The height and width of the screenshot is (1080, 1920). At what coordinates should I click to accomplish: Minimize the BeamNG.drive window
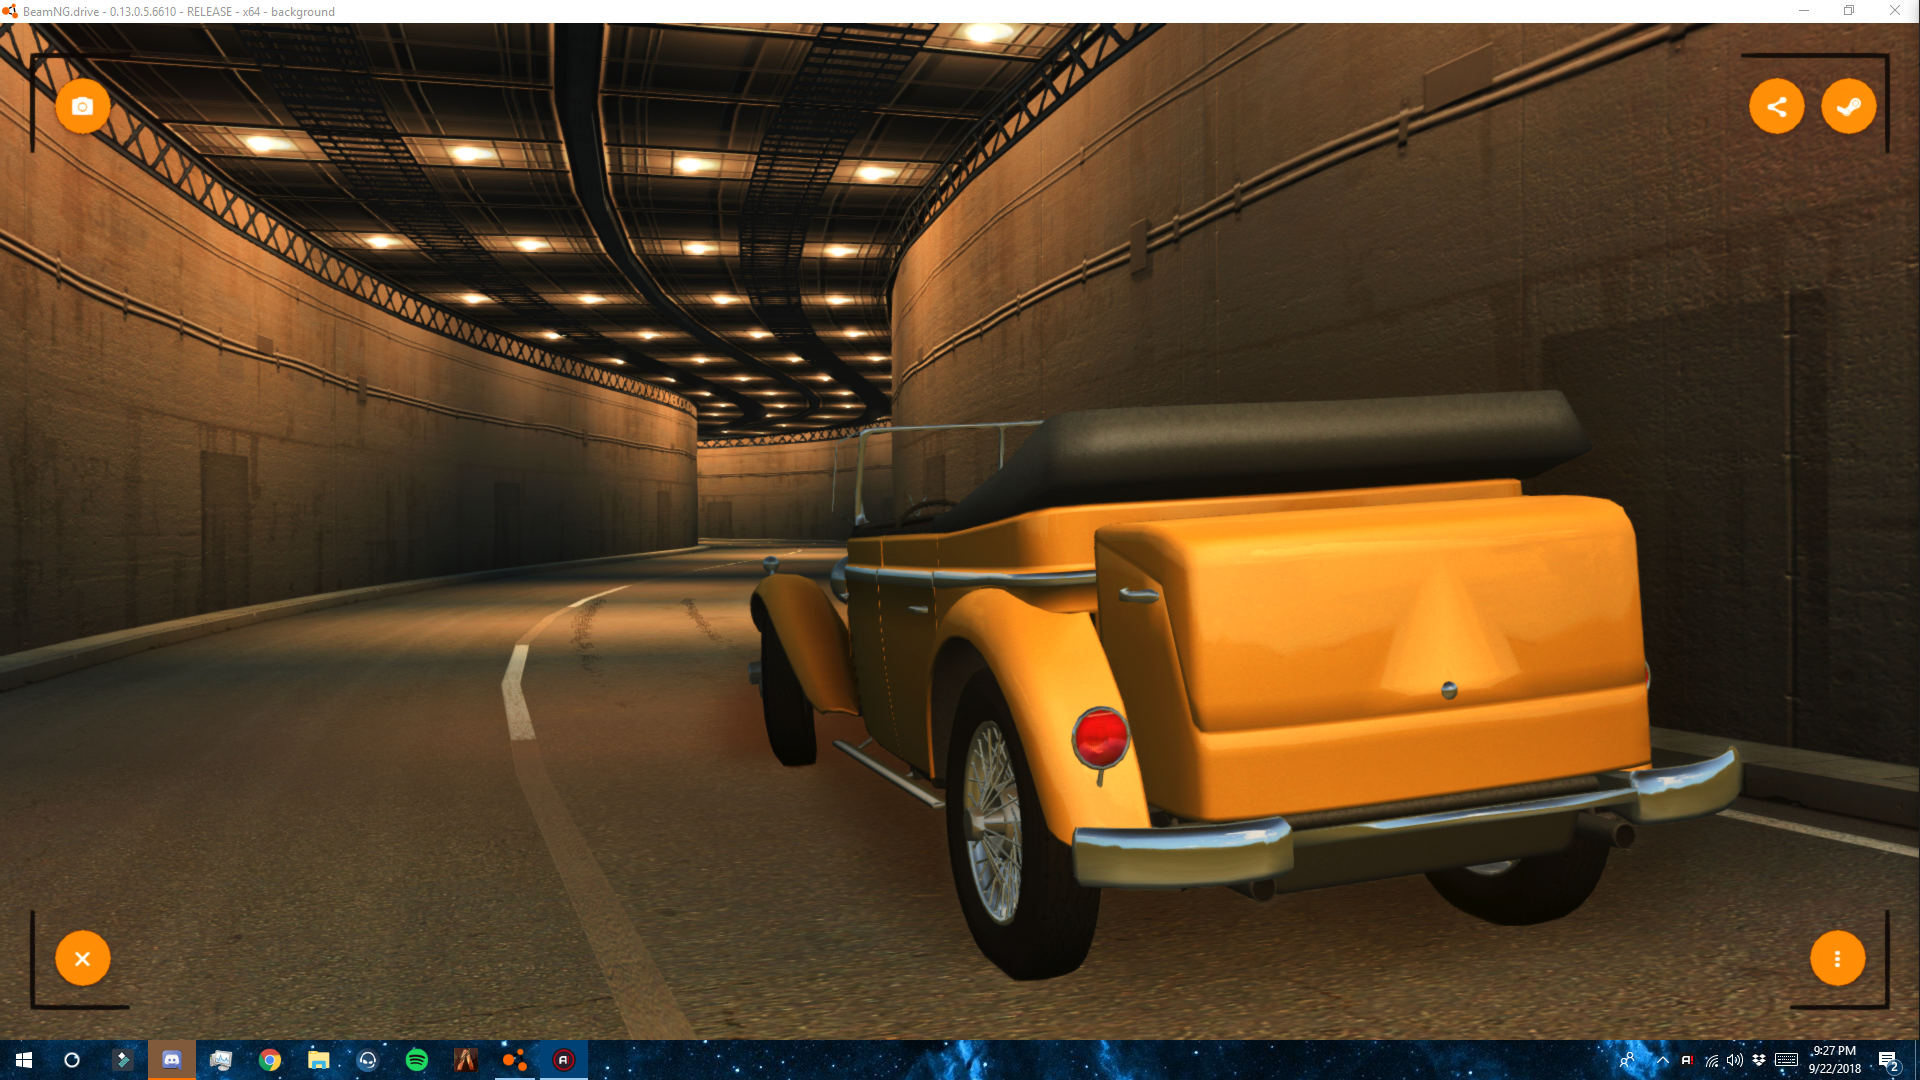[1804, 11]
